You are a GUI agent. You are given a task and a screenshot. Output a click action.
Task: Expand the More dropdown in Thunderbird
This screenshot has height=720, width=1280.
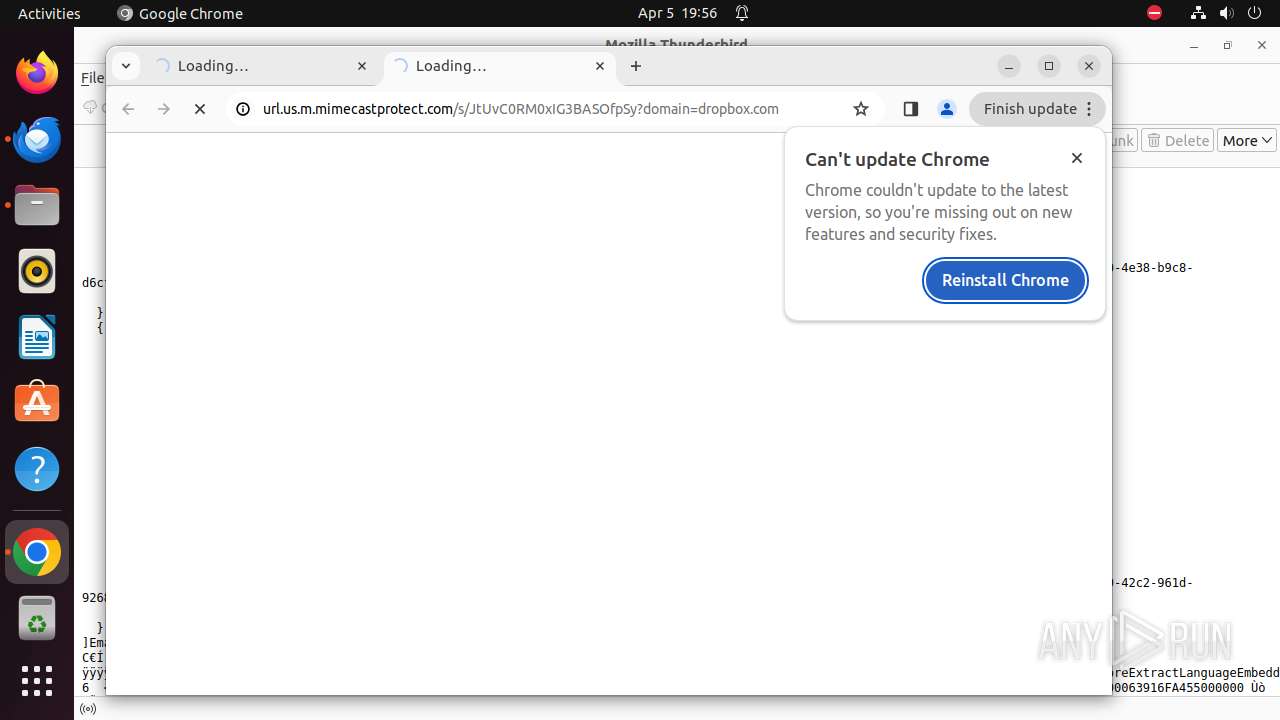[1247, 141]
